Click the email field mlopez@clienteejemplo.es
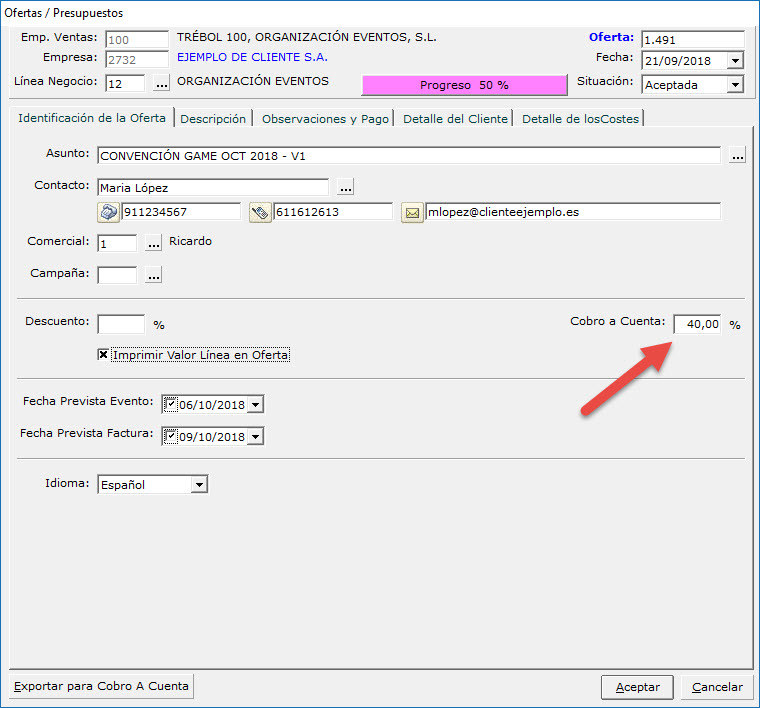The width and height of the screenshot is (760, 708). click(573, 212)
